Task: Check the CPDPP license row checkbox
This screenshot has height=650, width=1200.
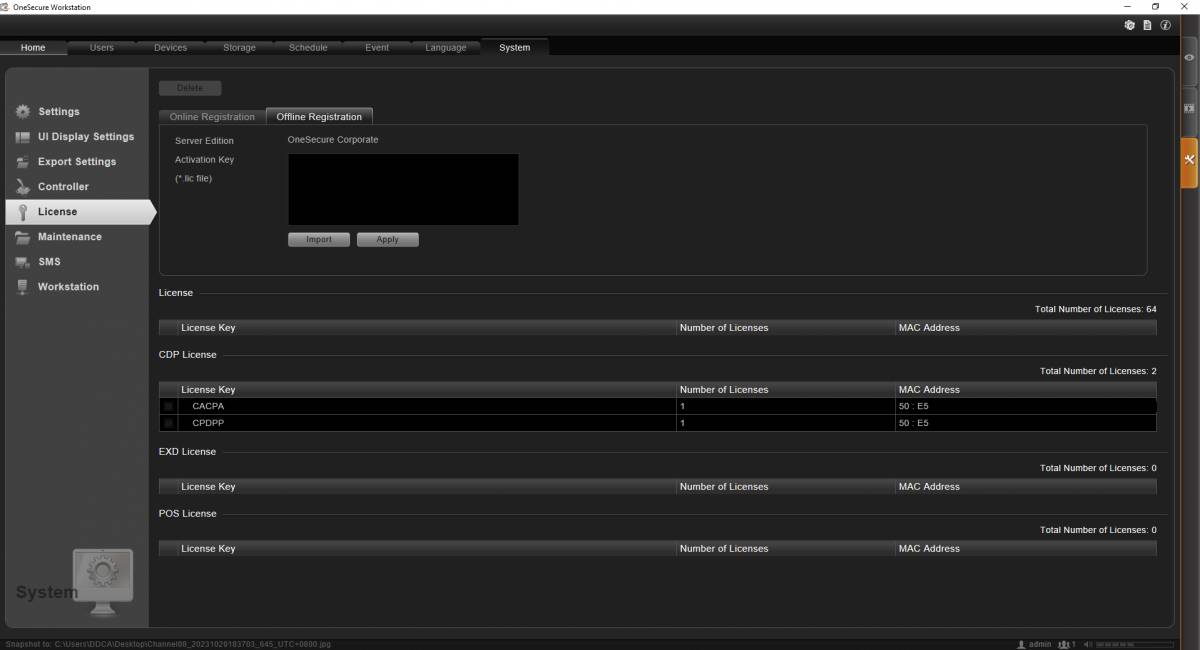Action: click(x=168, y=423)
